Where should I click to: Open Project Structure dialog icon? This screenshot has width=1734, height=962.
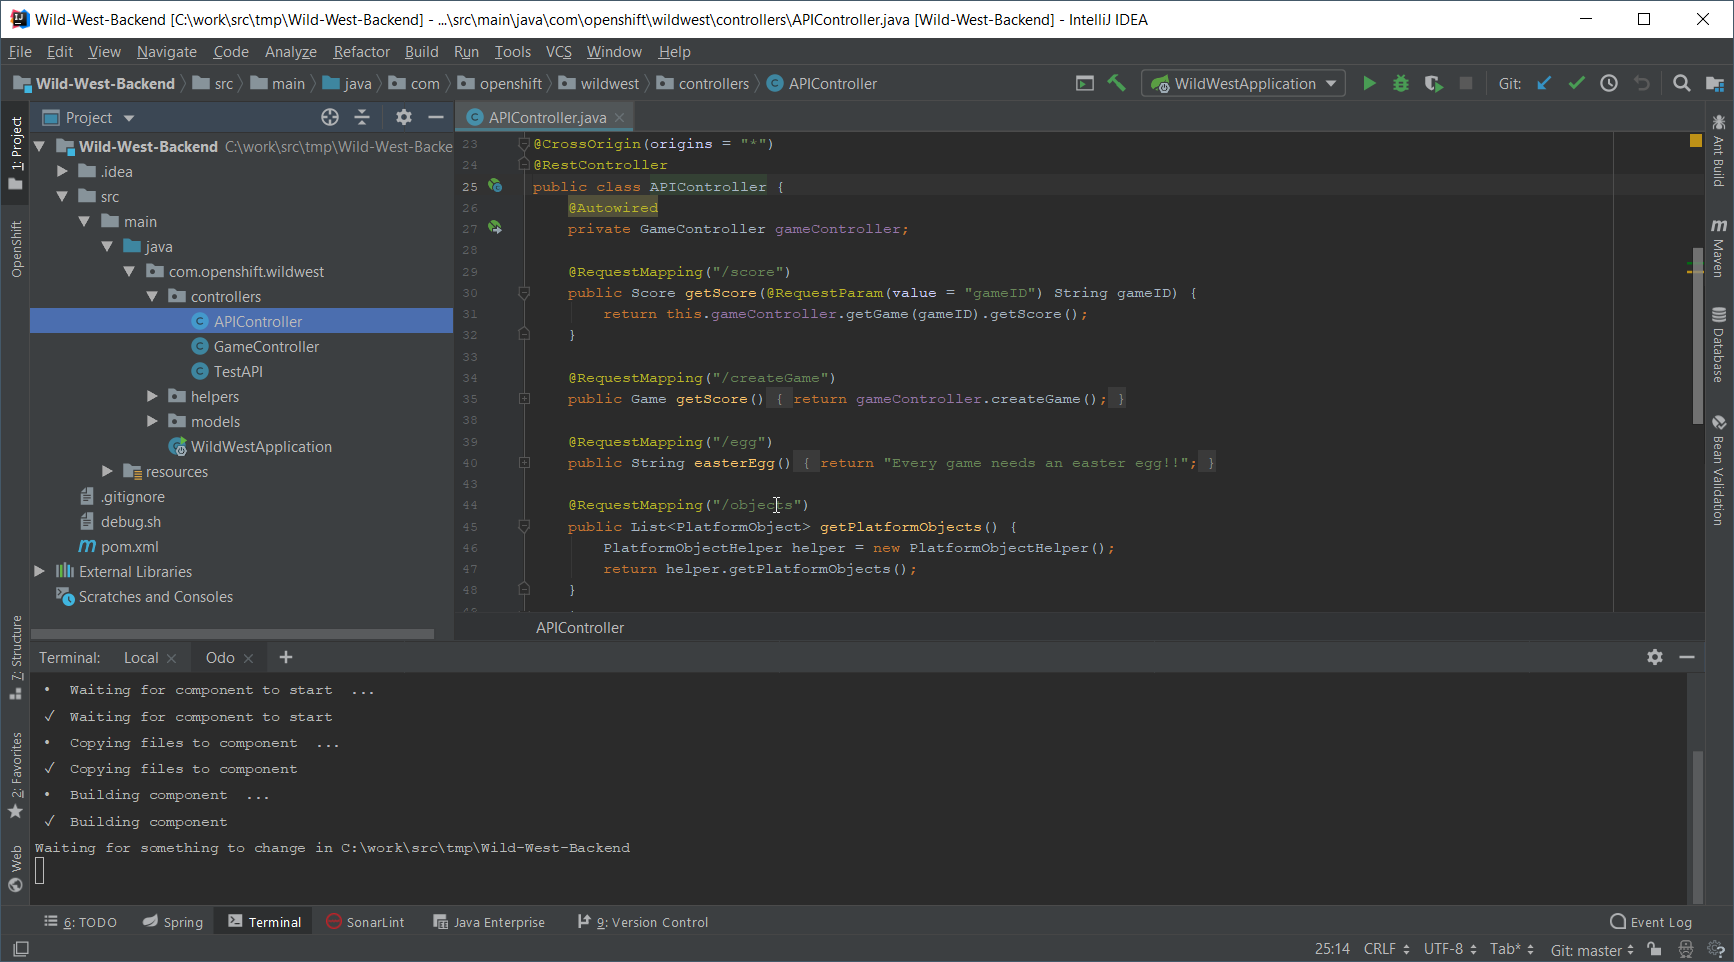click(1715, 84)
